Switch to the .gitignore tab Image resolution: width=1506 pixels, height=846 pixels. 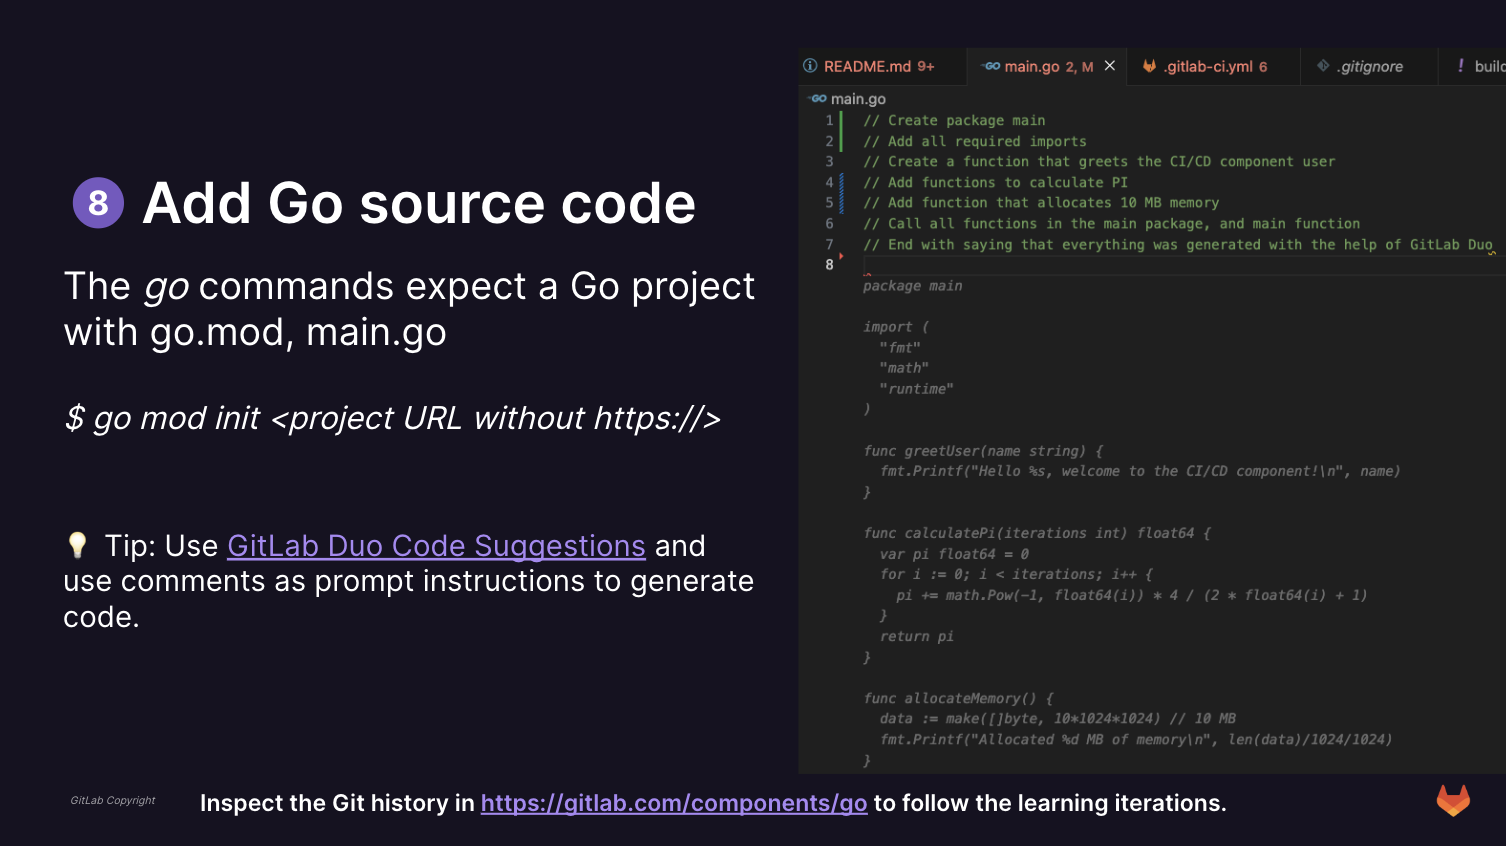1368,67
